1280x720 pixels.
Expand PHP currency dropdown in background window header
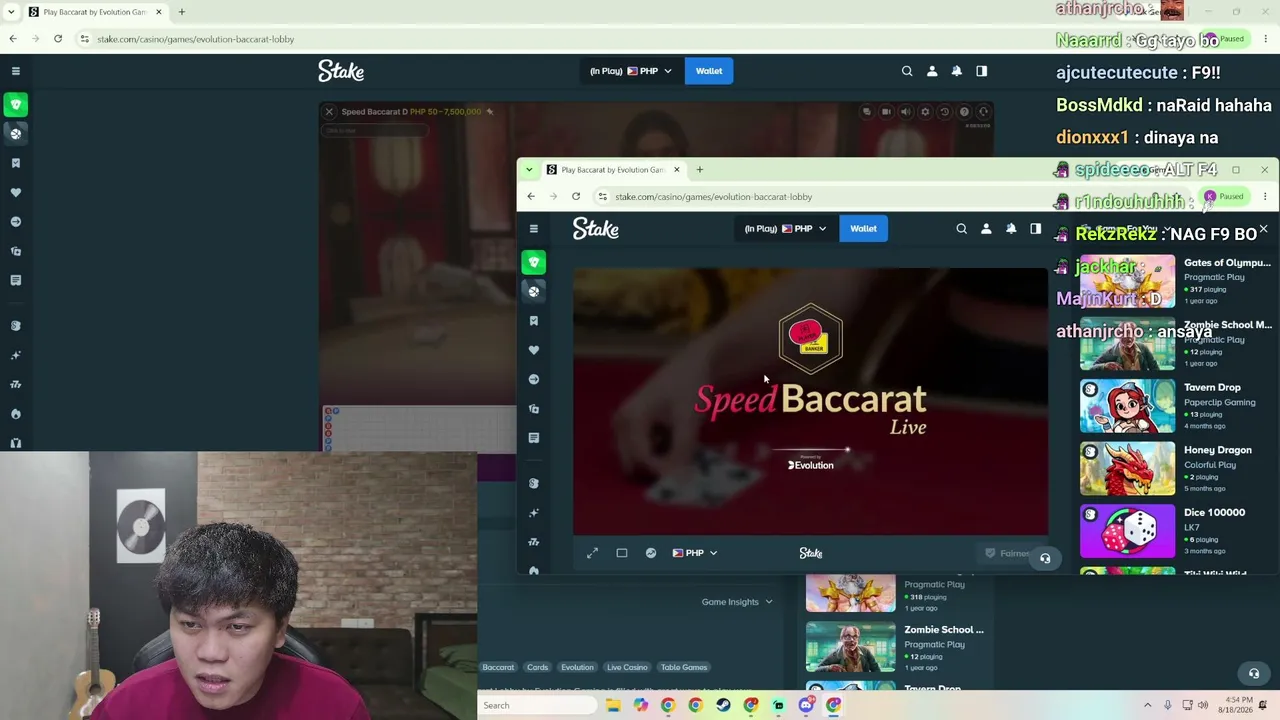pos(631,71)
